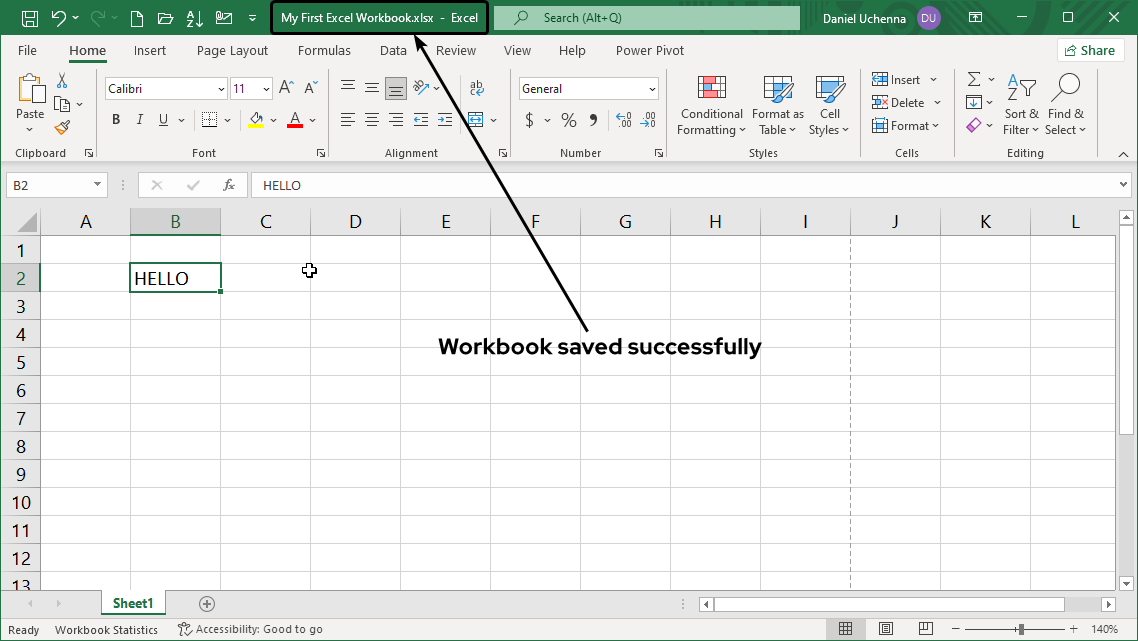Open the Calibri font name dropdown

click(x=219, y=88)
